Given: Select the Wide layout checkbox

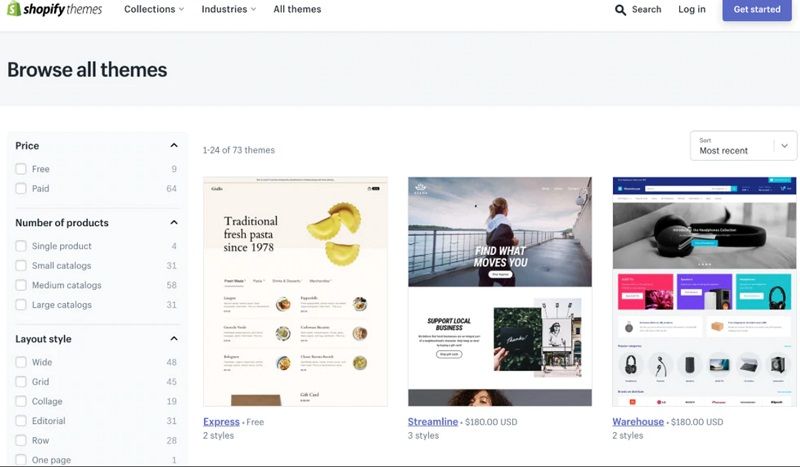Looking at the screenshot, I should (x=21, y=362).
